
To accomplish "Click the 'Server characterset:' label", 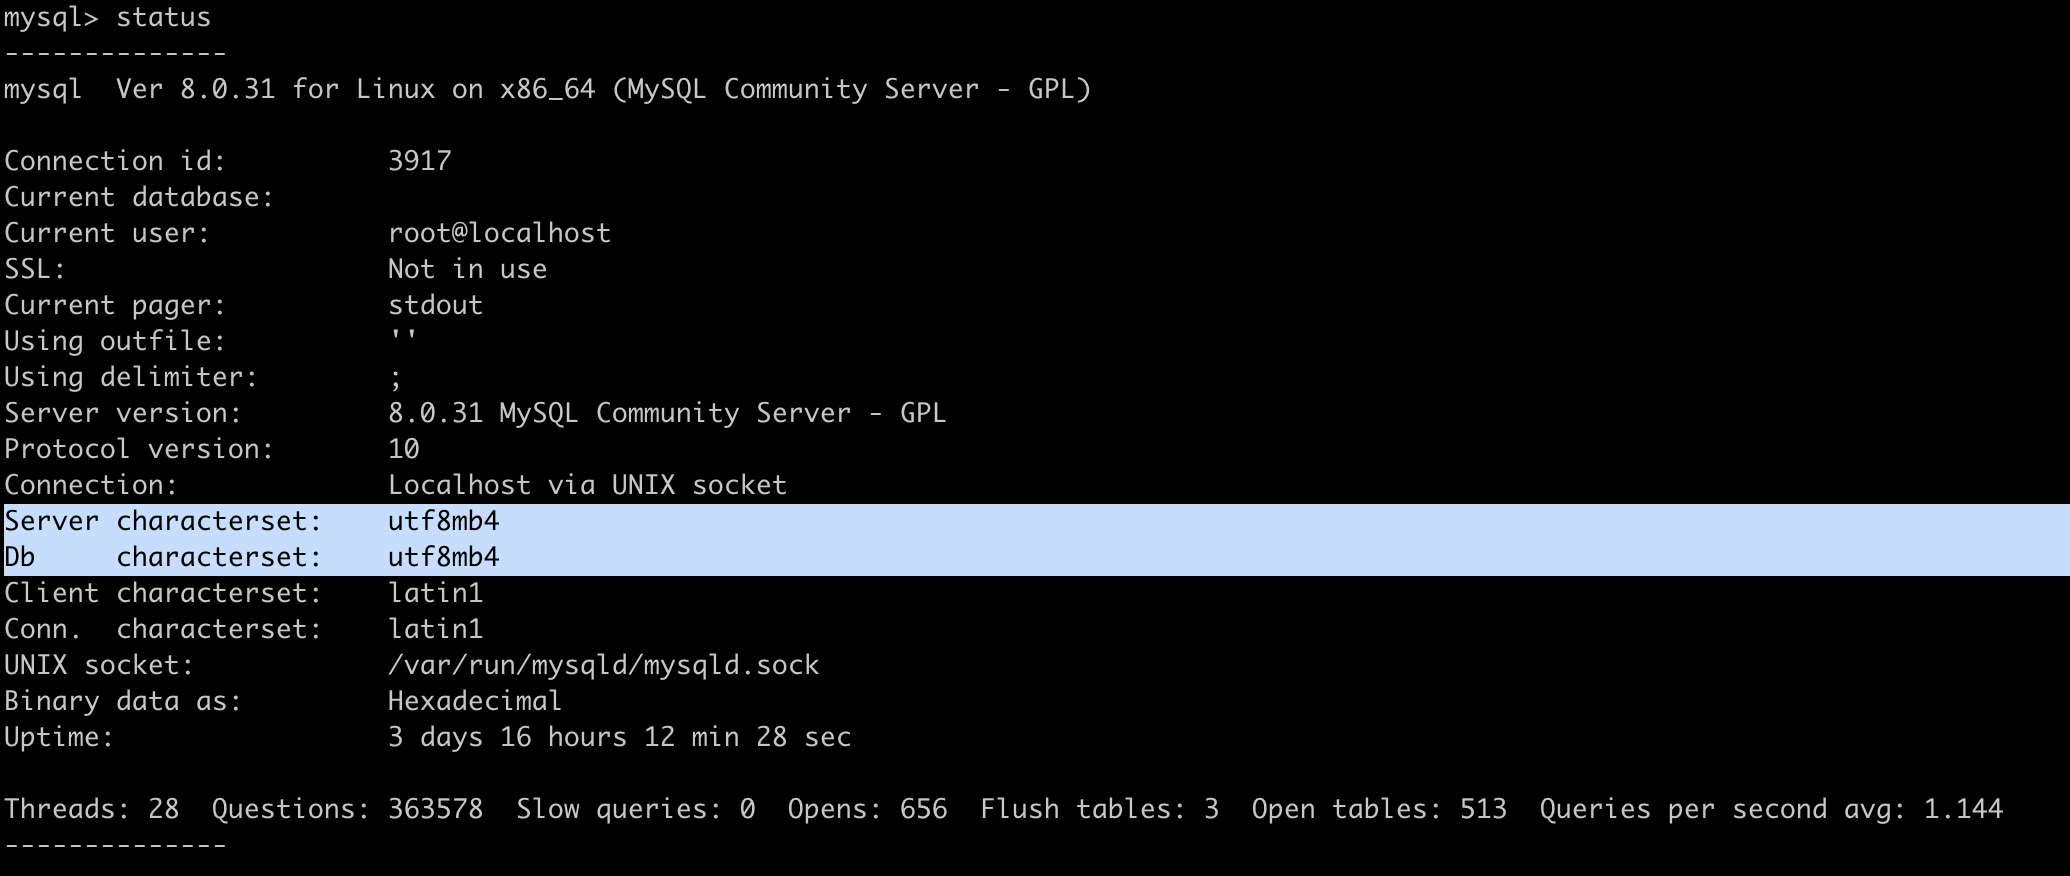I will [x=163, y=521].
